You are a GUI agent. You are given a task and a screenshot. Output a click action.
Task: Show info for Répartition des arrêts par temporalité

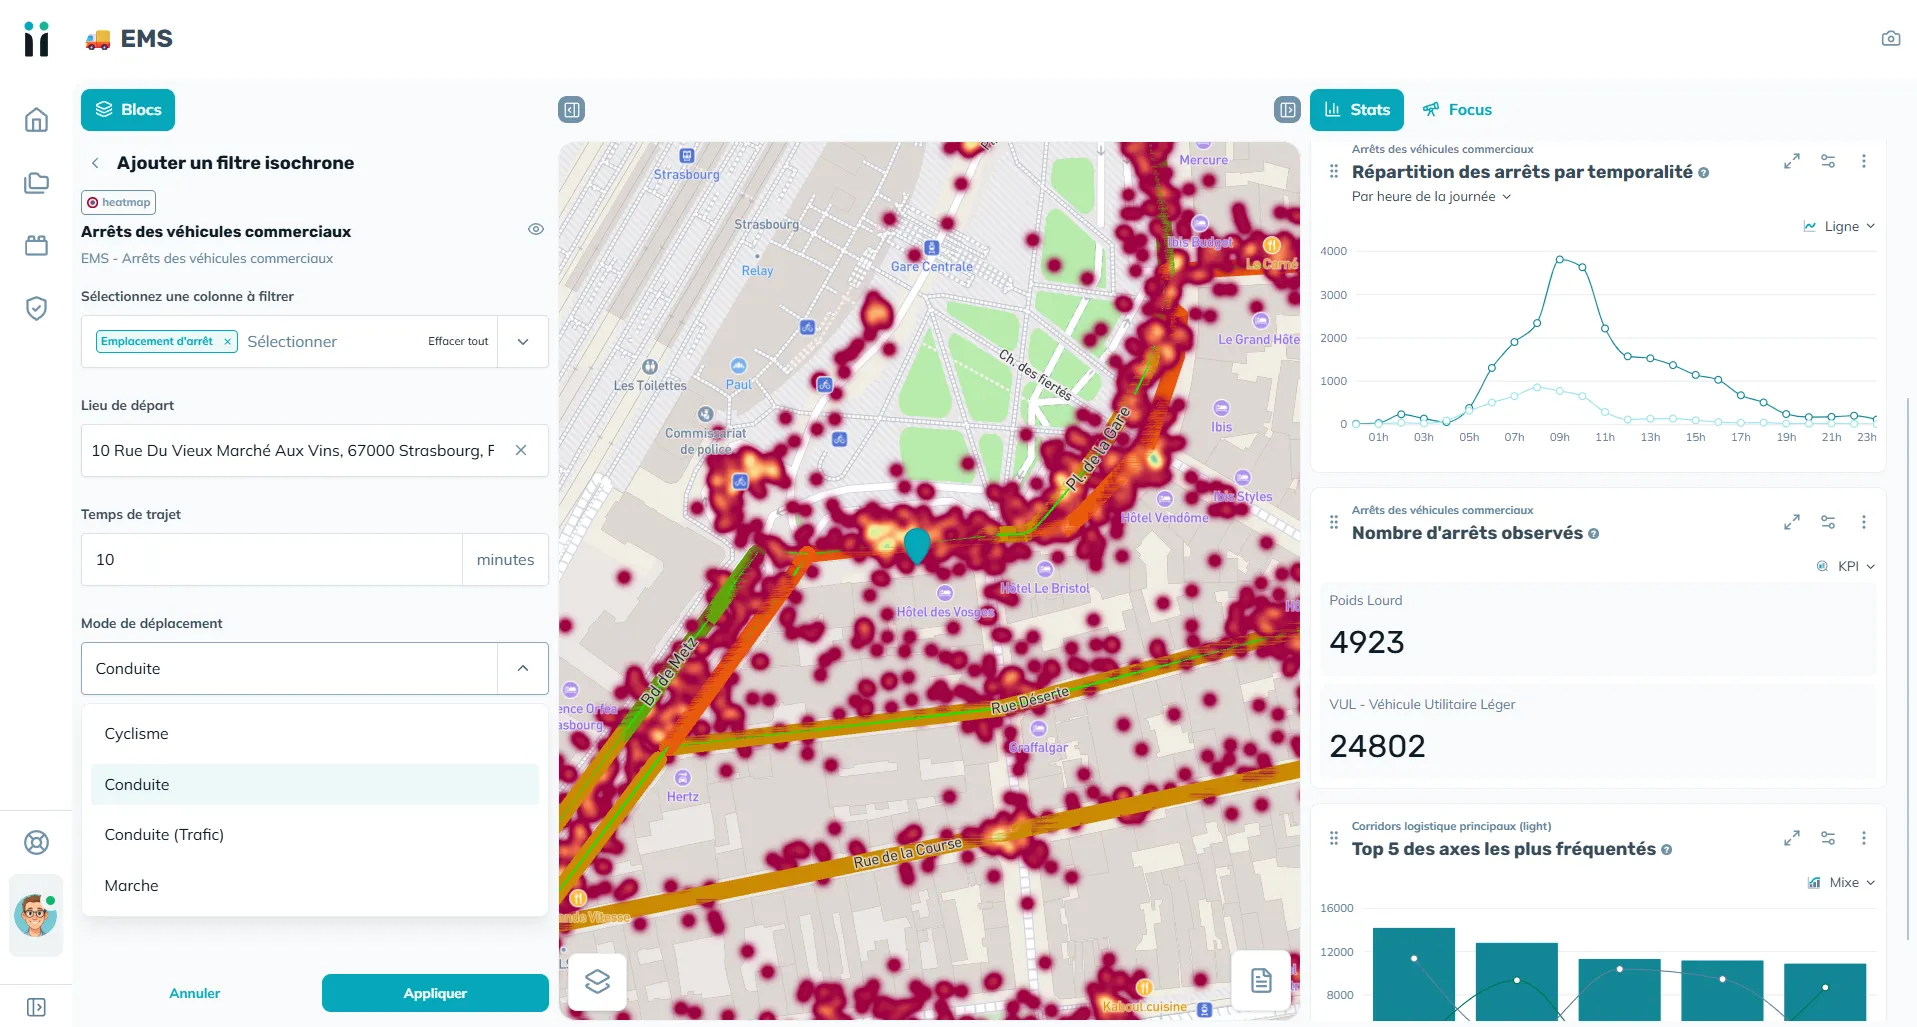point(1704,173)
